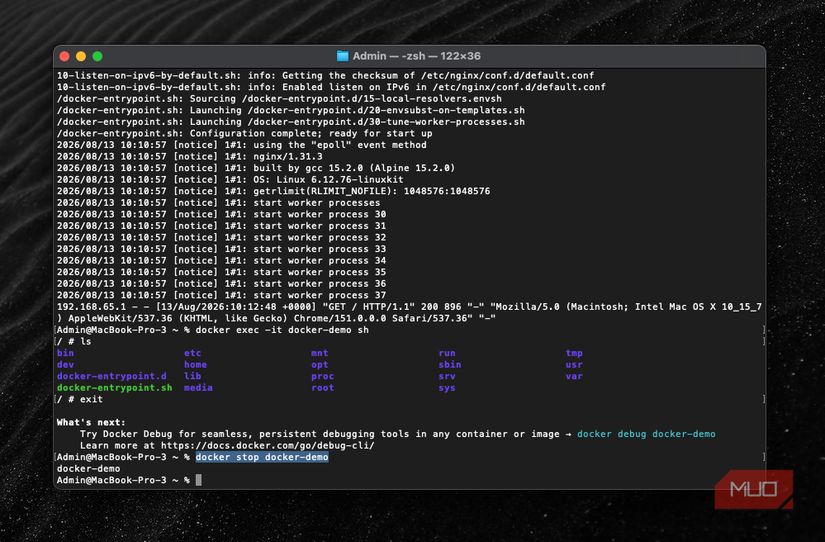This screenshot has width=825, height=542.
Task: Click the 'srv' directory name
Action: coord(447,376)
